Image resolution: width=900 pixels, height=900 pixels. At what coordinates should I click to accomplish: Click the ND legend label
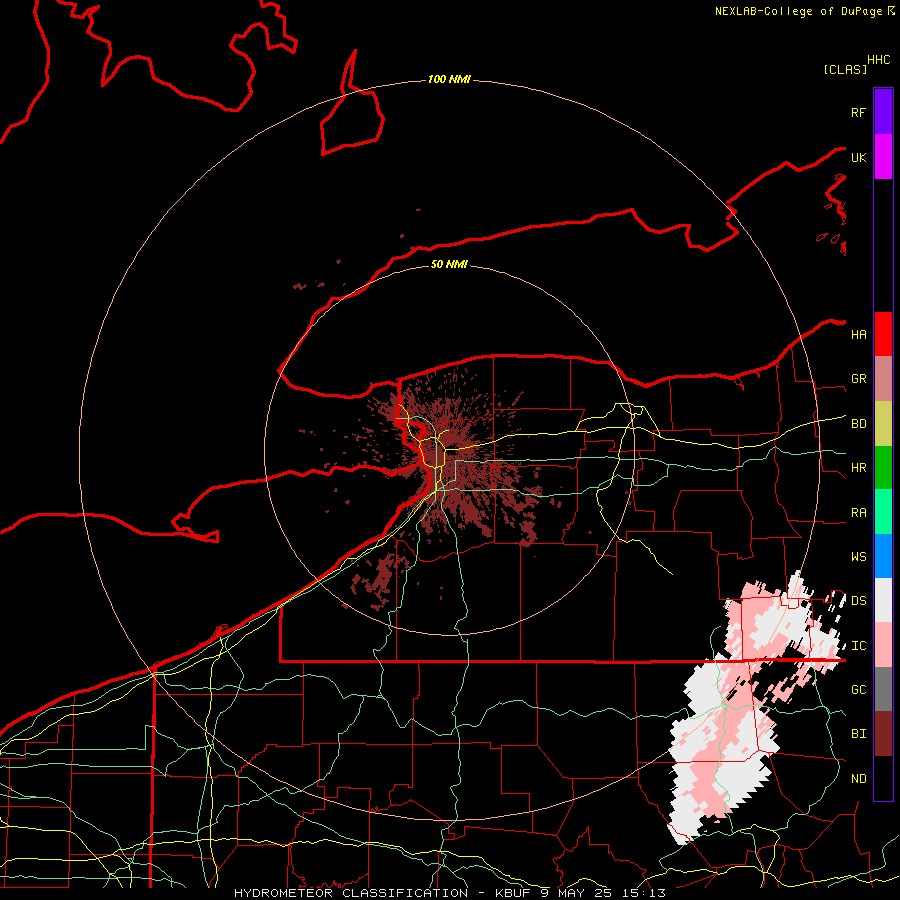point(858,779)
